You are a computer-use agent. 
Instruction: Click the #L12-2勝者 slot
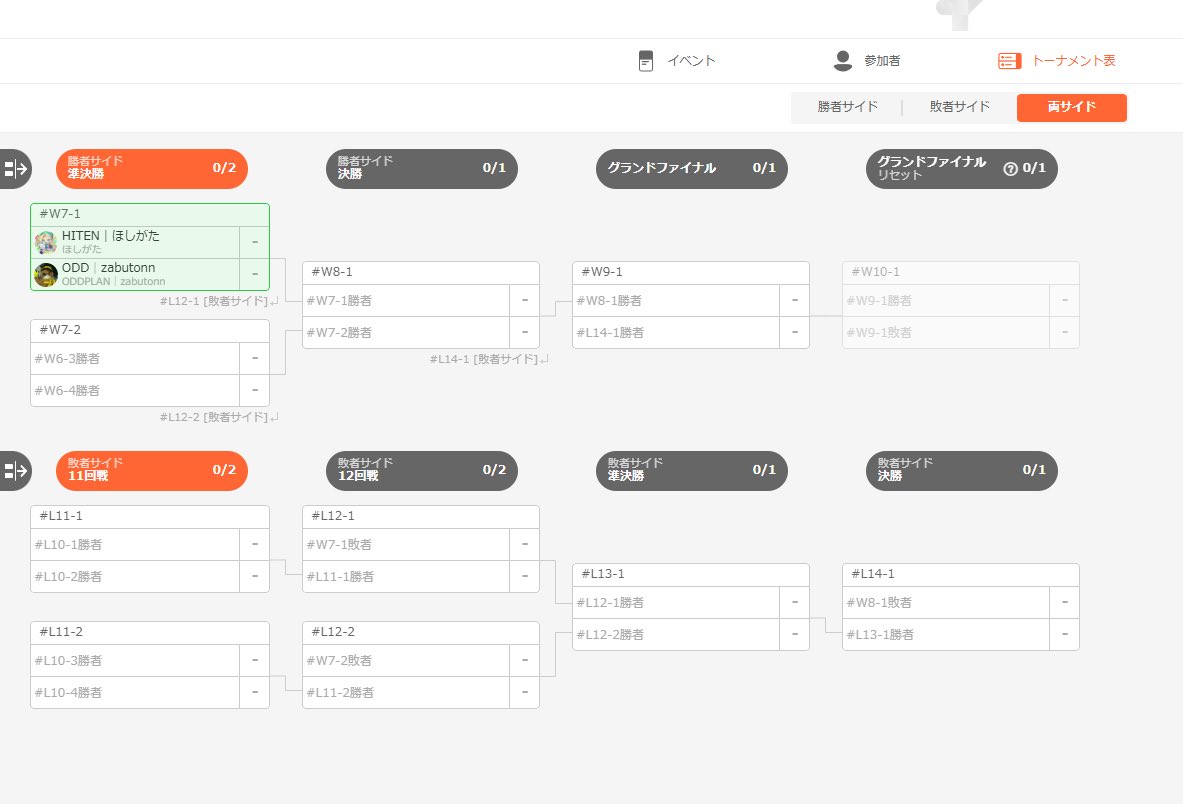tap(677, 635)
